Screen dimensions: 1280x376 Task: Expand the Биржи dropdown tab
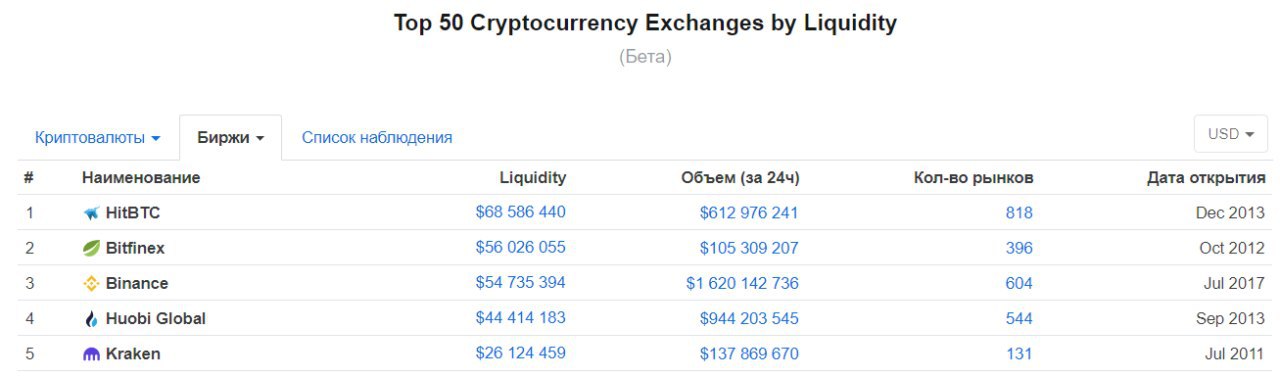(230, 138)
